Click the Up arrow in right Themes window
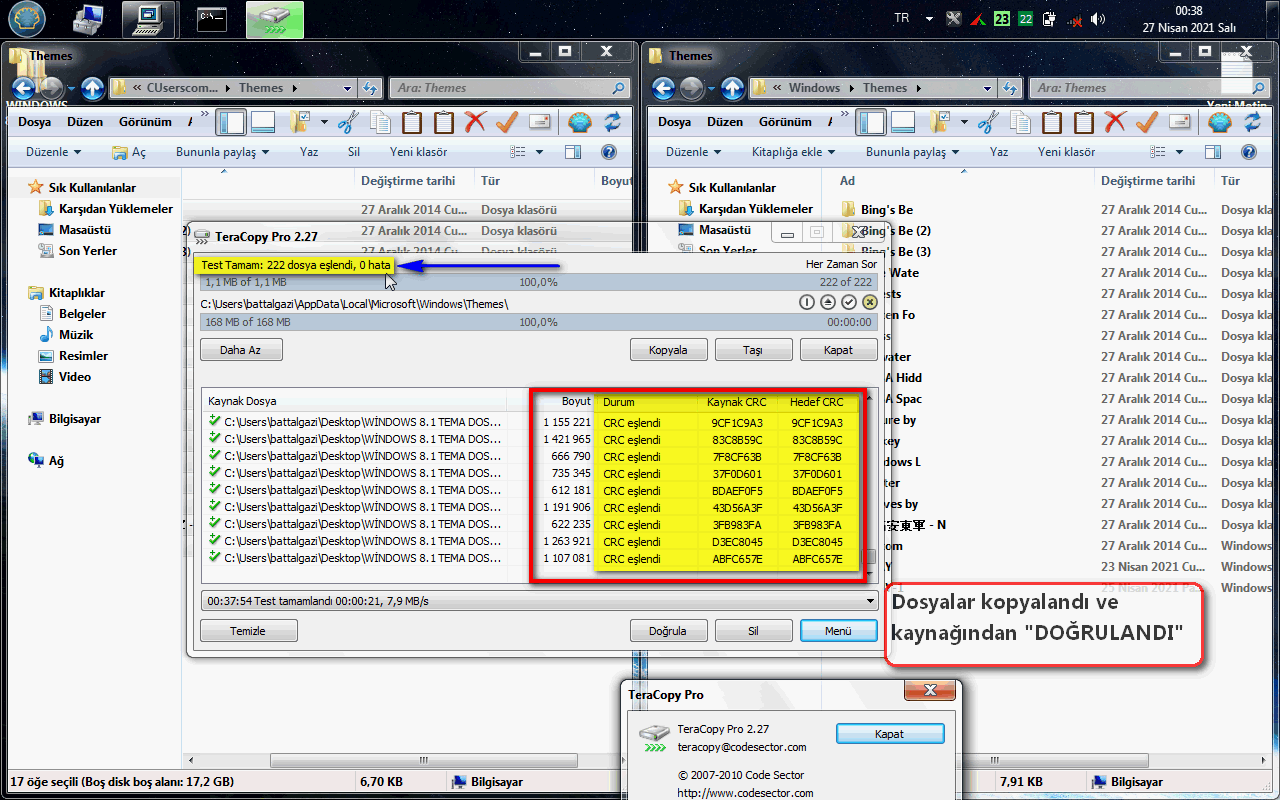Screen dimensions: 1280x800 733,88
